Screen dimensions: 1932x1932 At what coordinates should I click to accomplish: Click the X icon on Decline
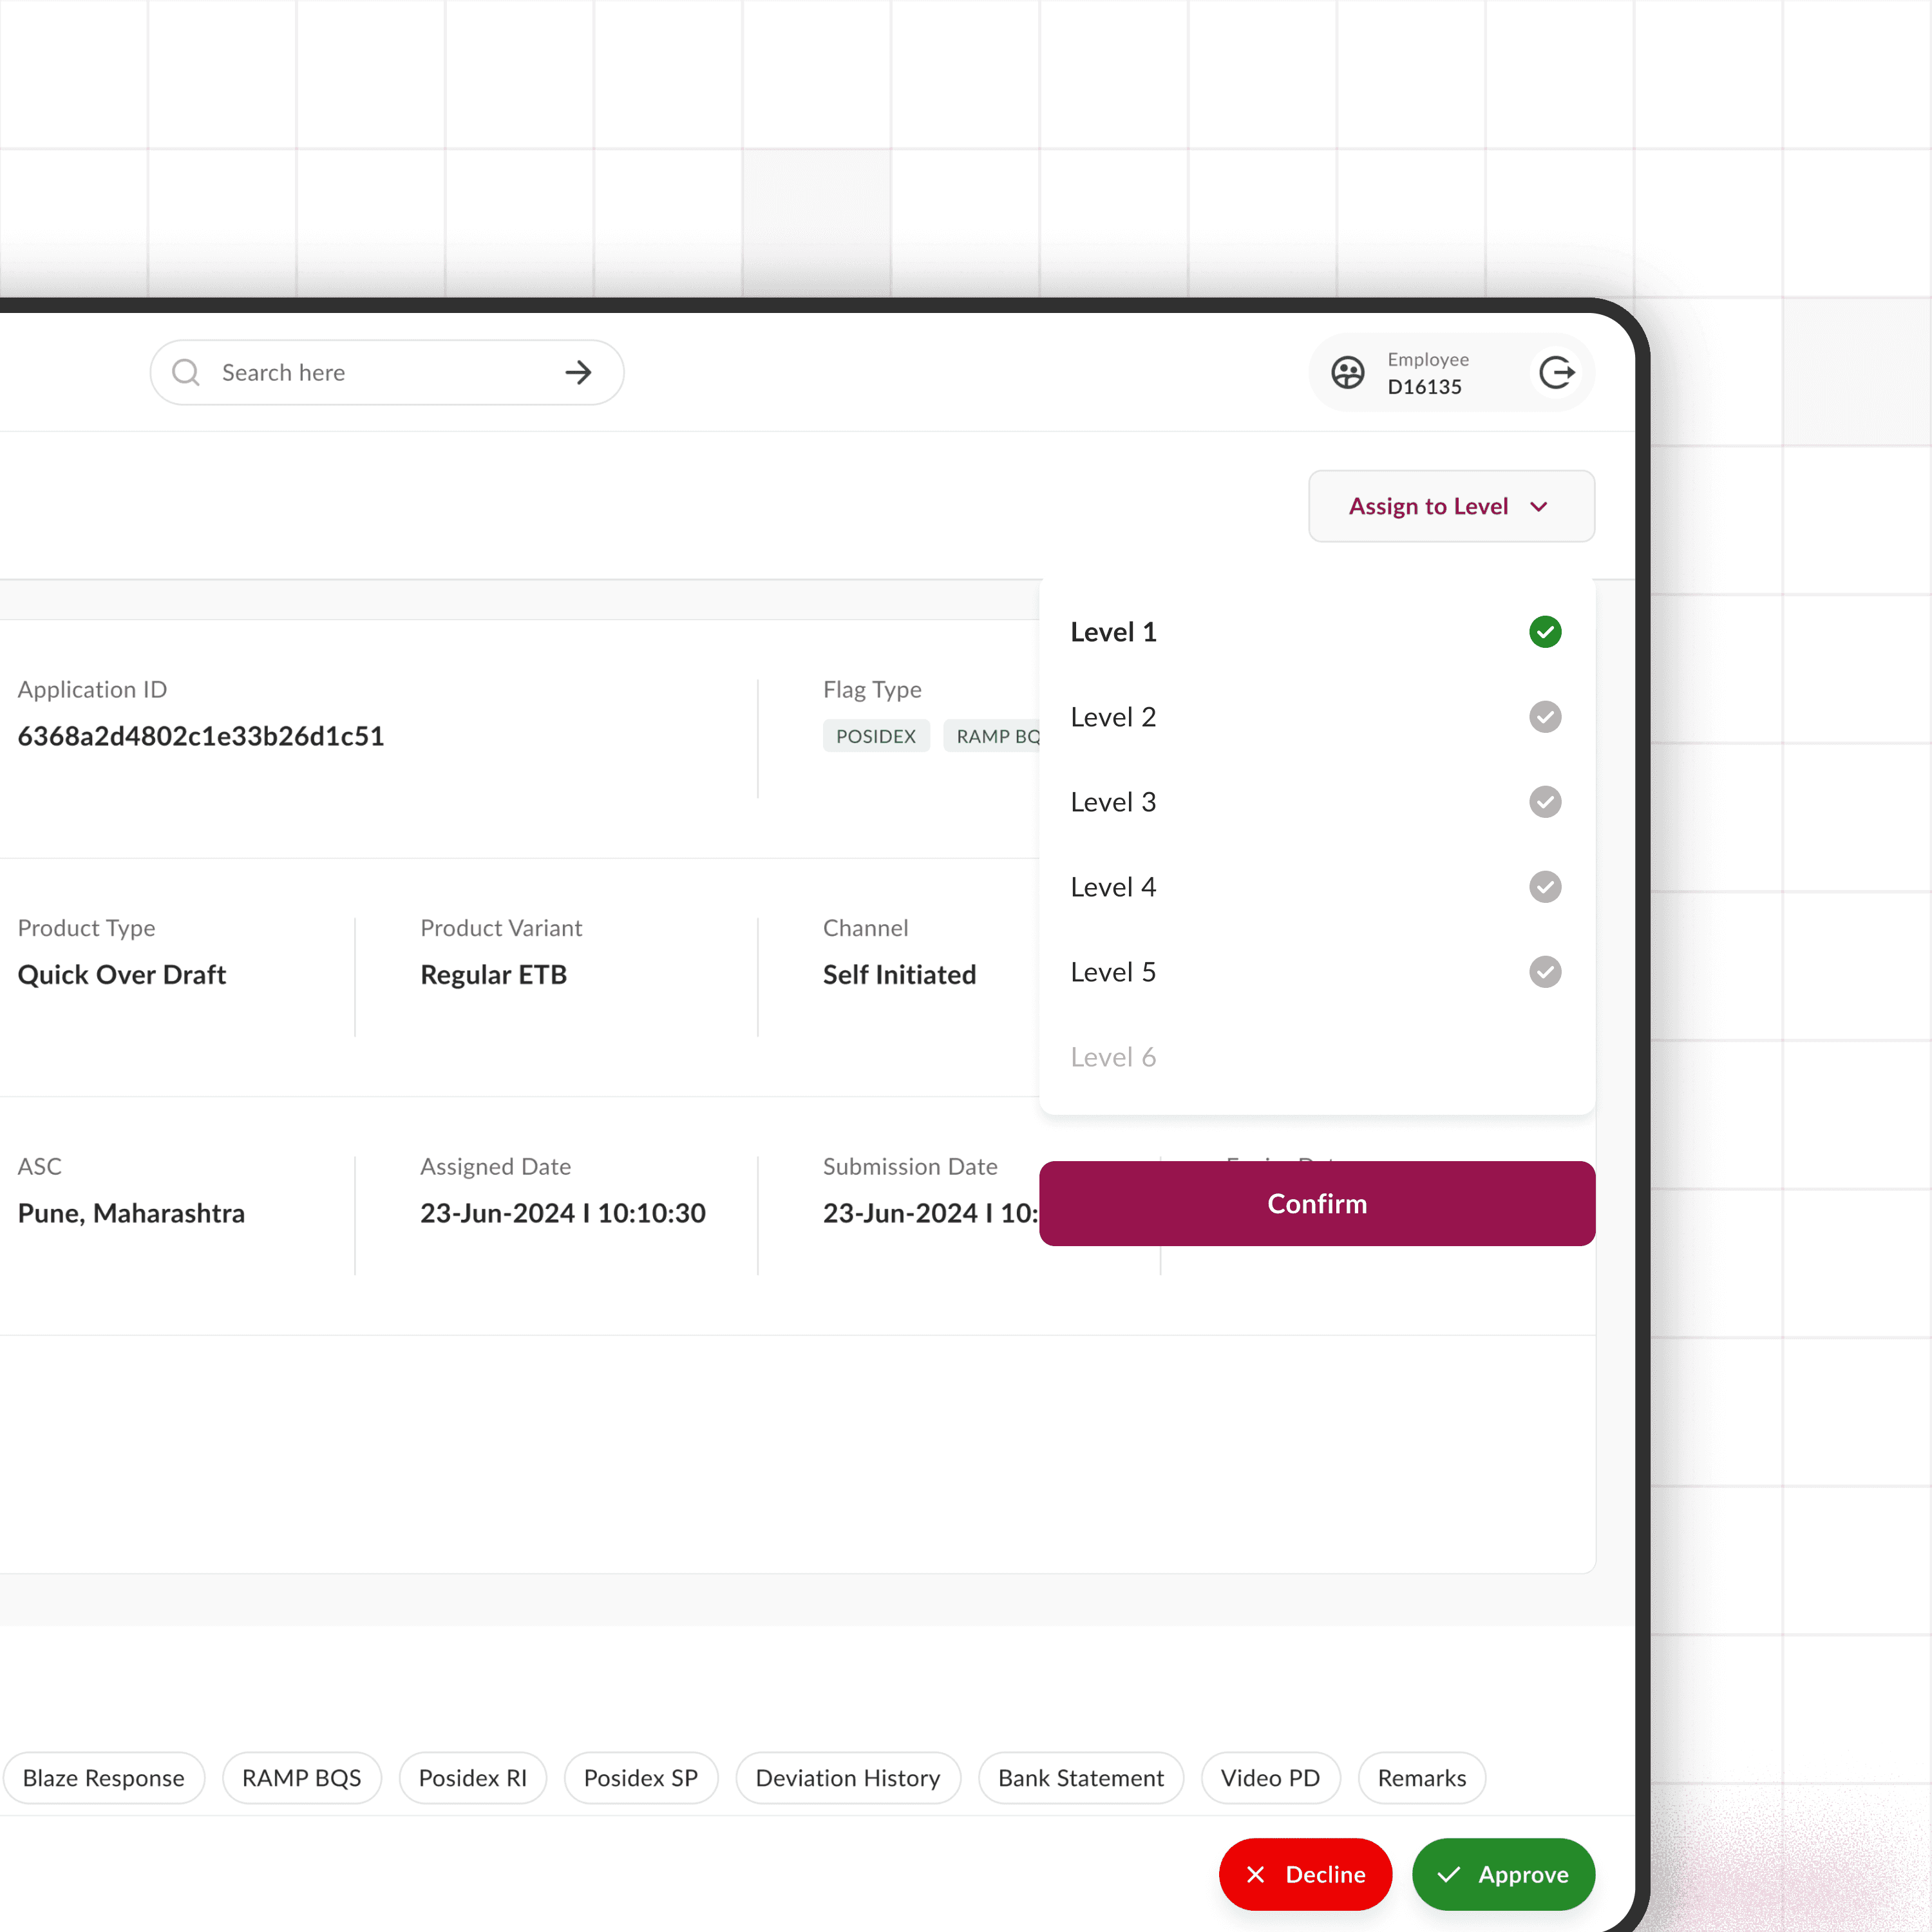(1255, 1874)
